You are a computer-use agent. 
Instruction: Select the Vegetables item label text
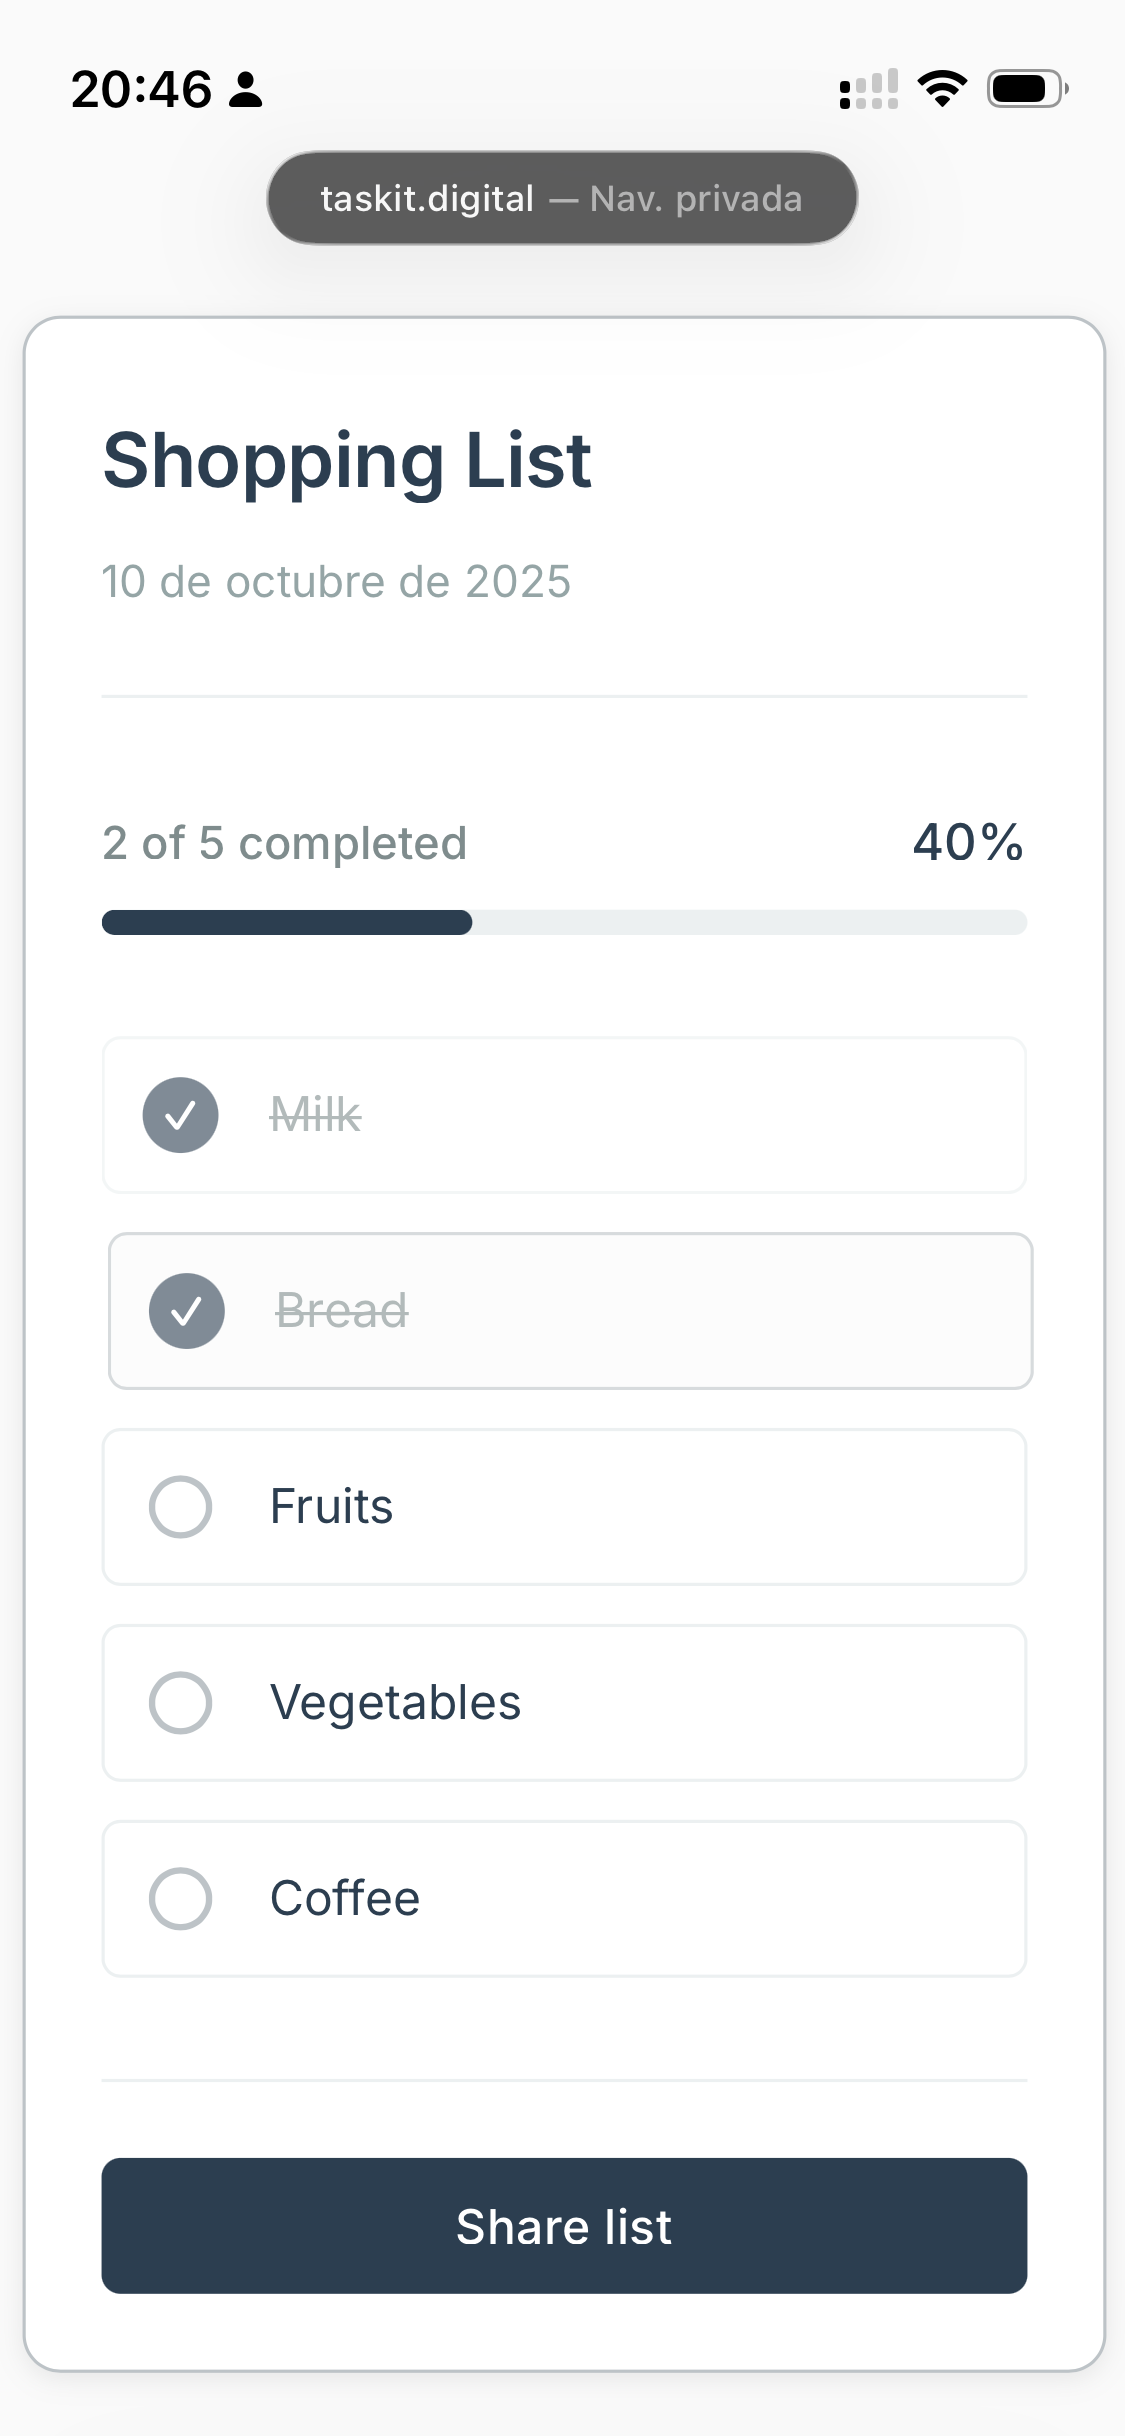point(395,1703)
